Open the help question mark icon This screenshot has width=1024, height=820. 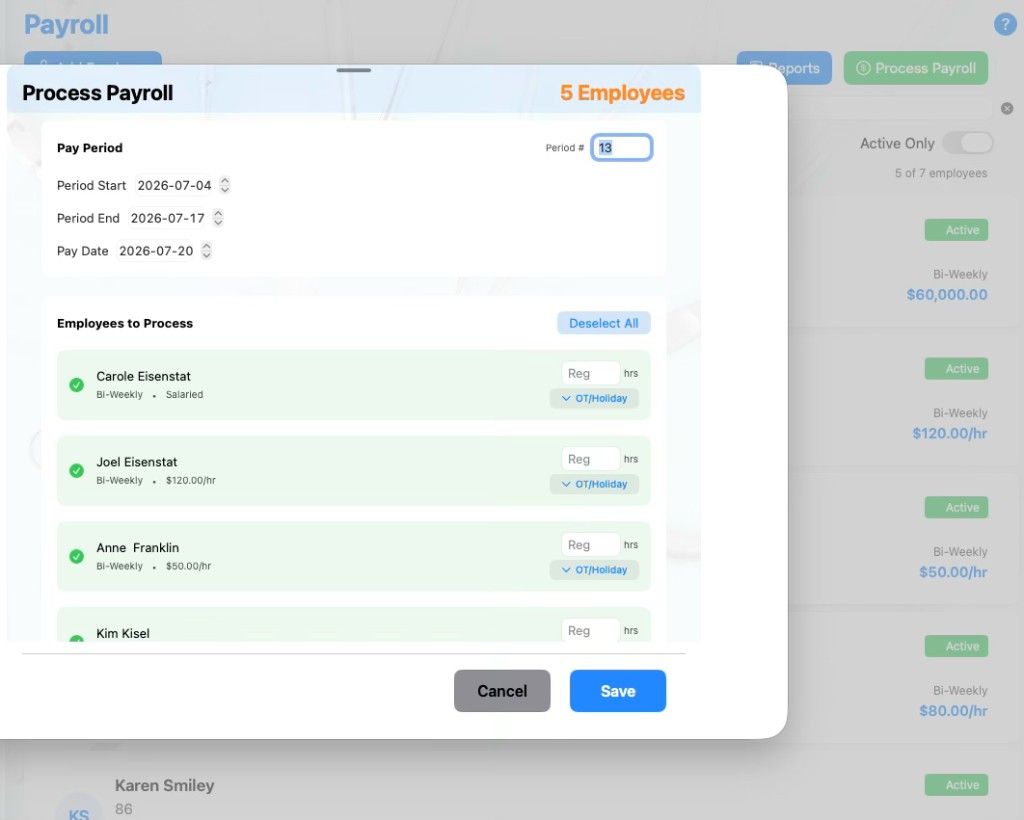coord(1005,25)
